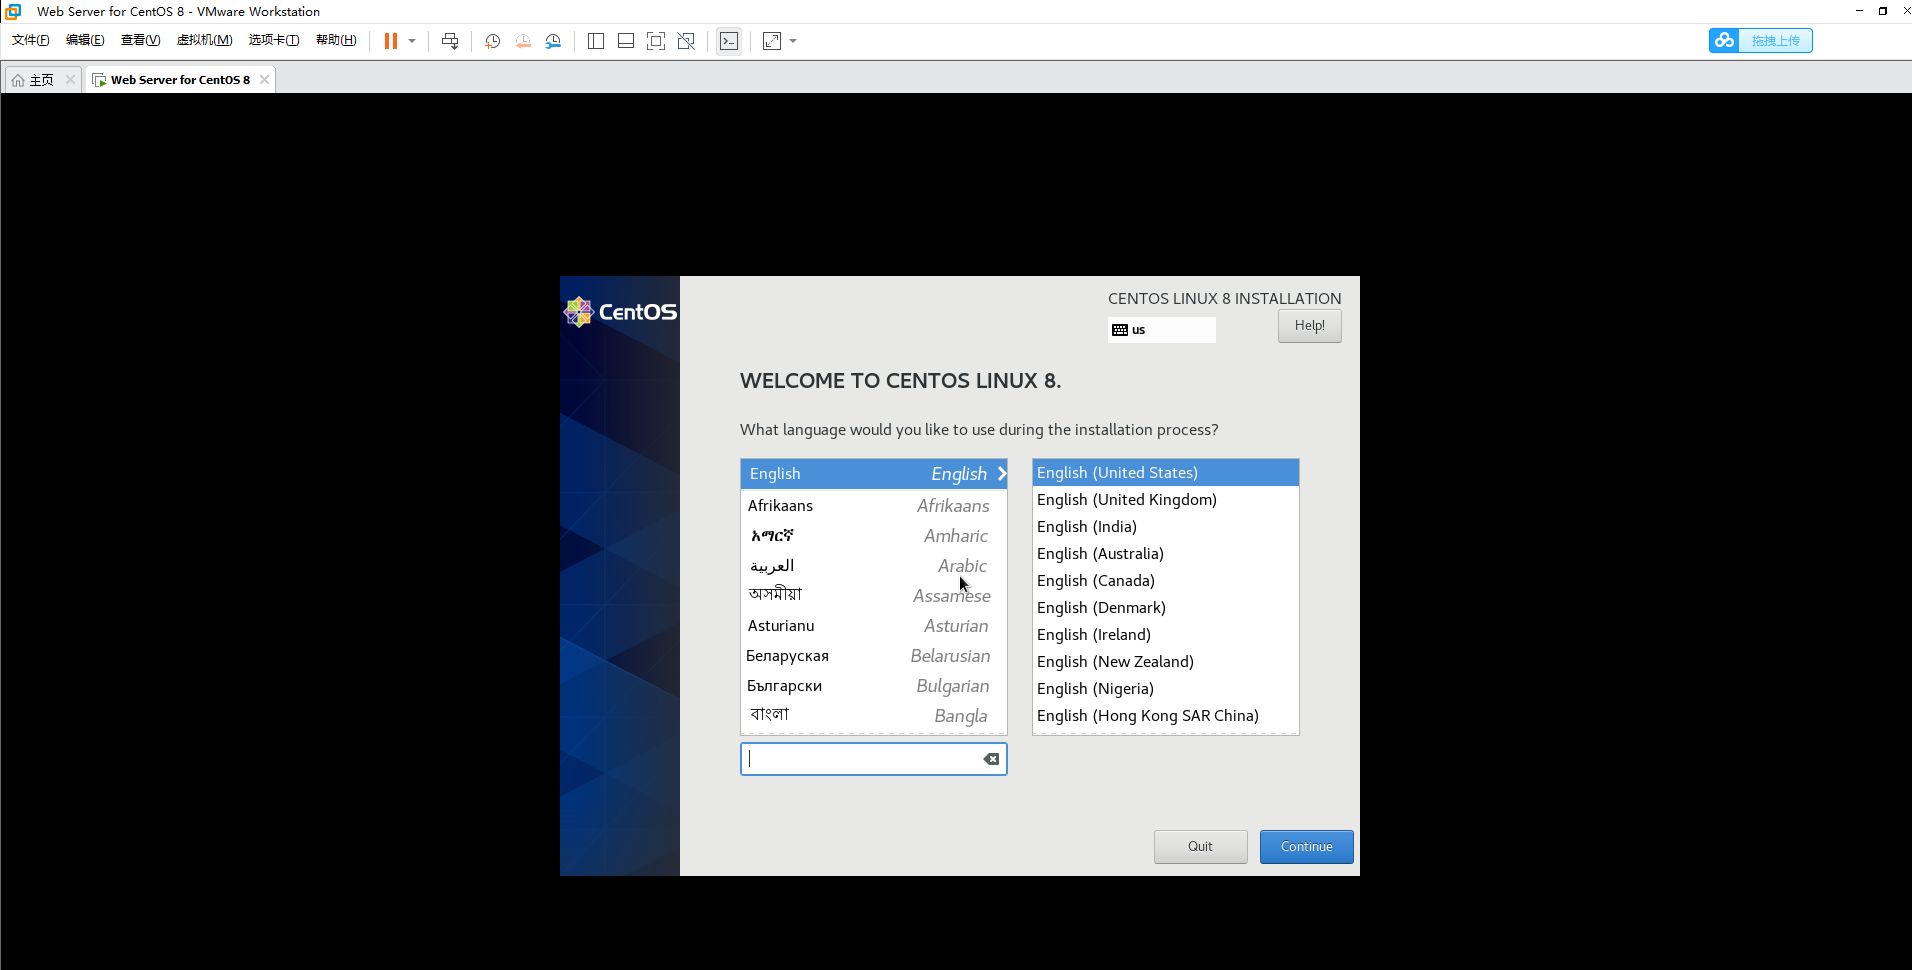Click the us keyboard layout indicator
The width and height of the screenshot is (1912, 970).
(1162, 330)
